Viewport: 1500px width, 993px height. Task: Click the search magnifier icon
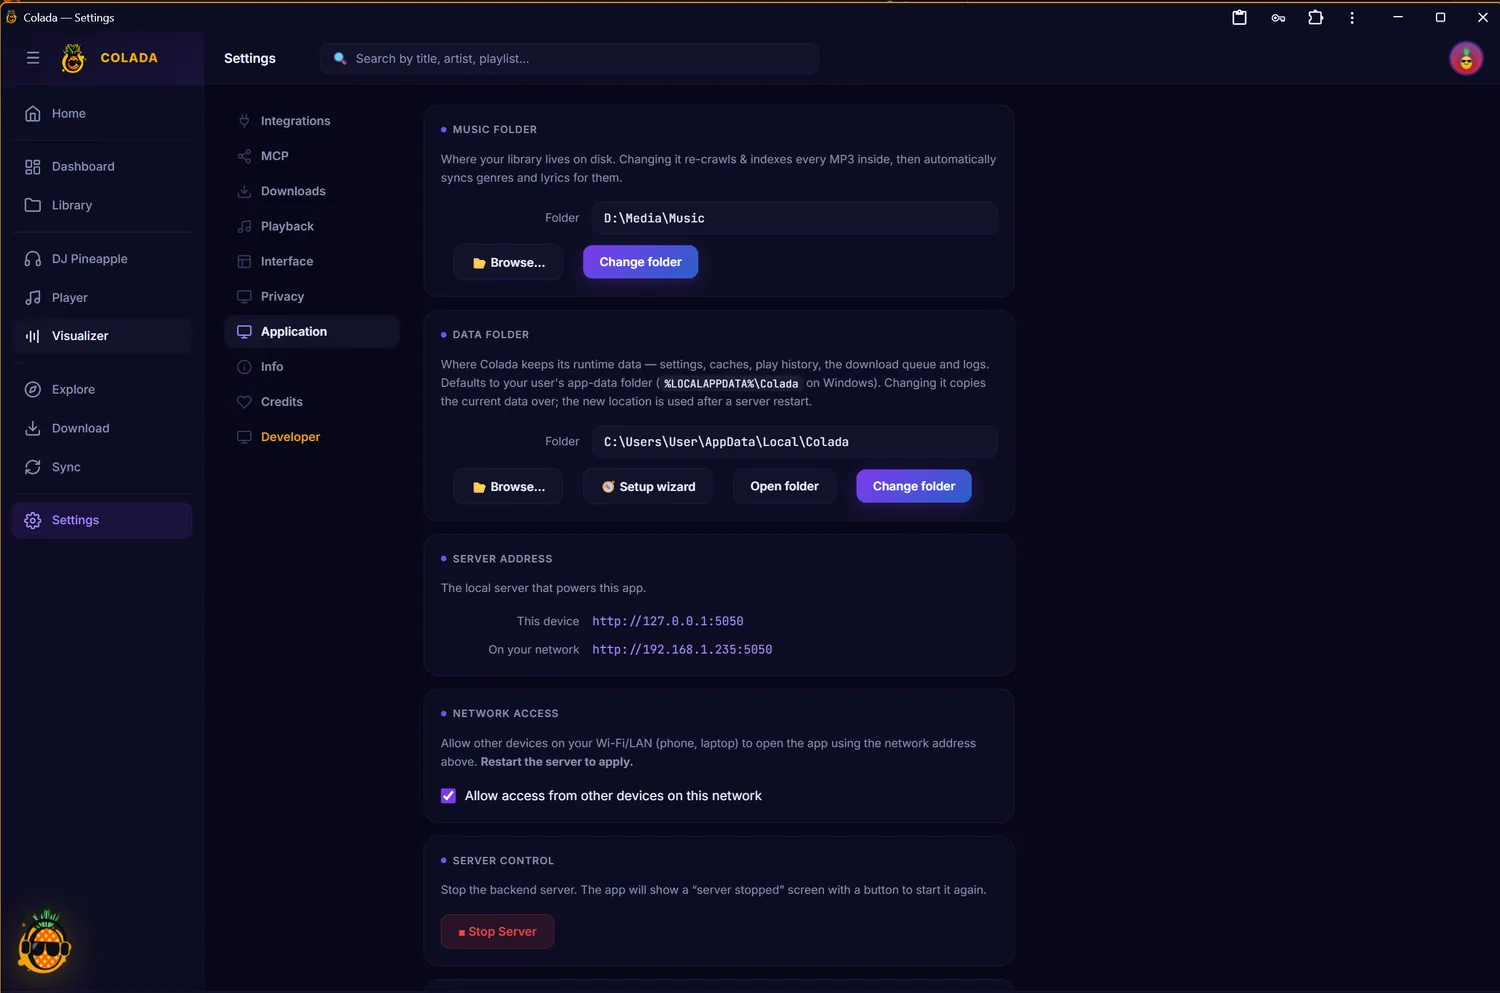tap(340, 59)
